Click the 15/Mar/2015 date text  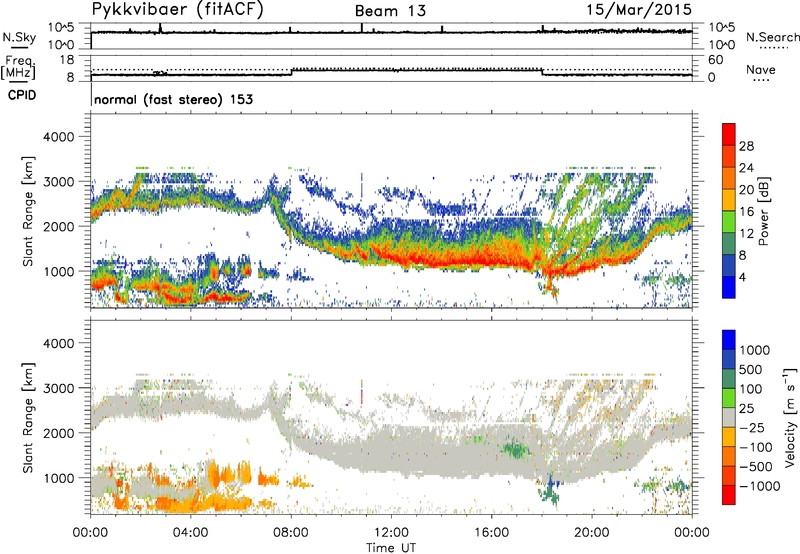[x=639, y=10]
